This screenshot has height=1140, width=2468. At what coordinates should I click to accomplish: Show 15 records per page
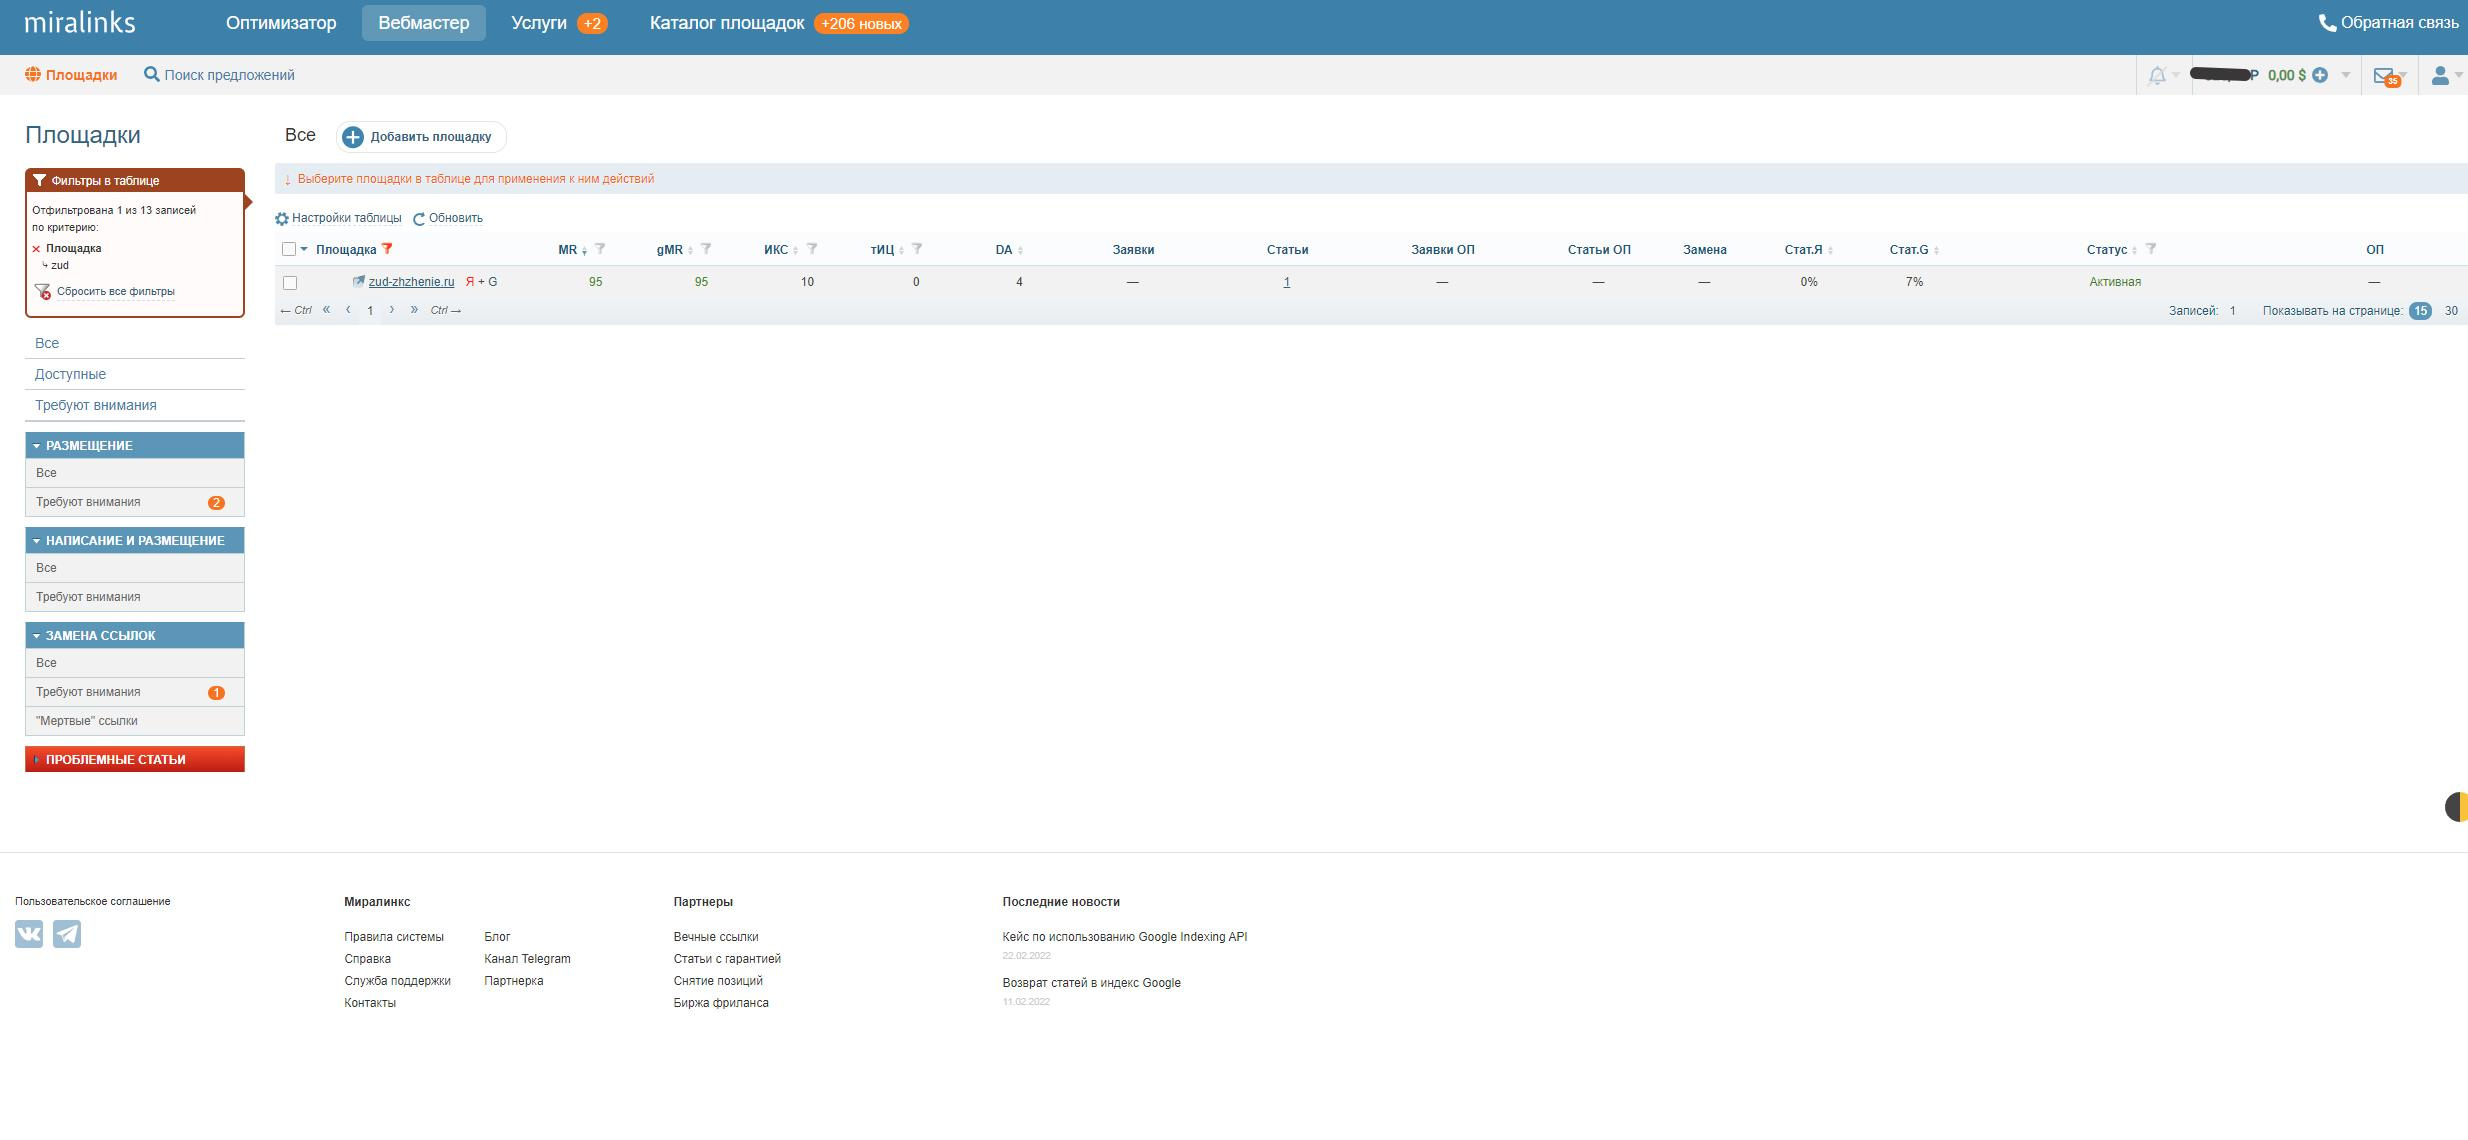pos(2420,311)
